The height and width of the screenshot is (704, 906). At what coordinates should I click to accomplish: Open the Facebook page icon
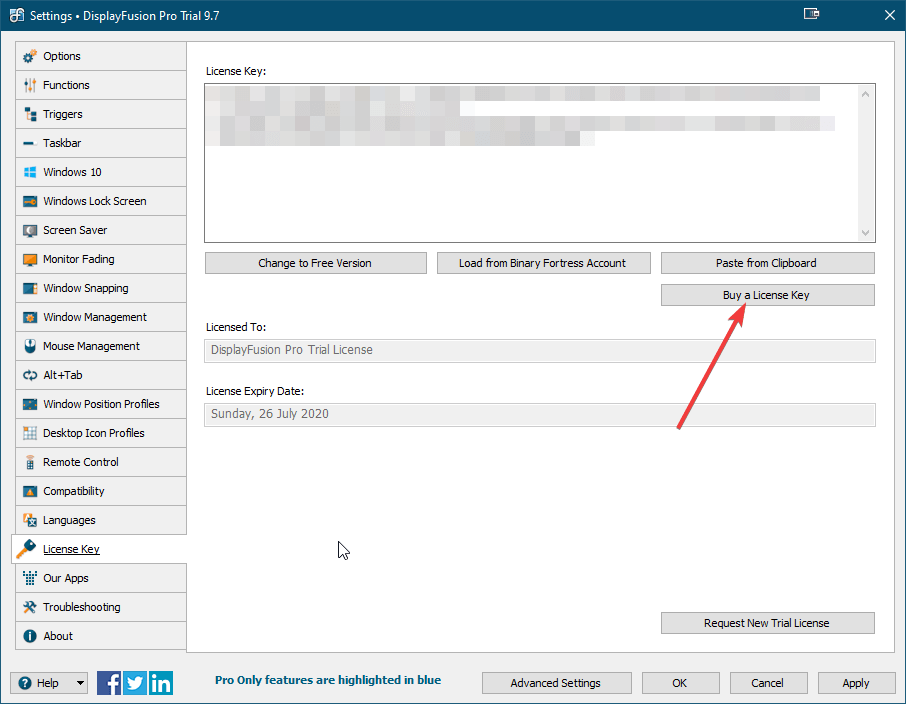tap(109, 683)
